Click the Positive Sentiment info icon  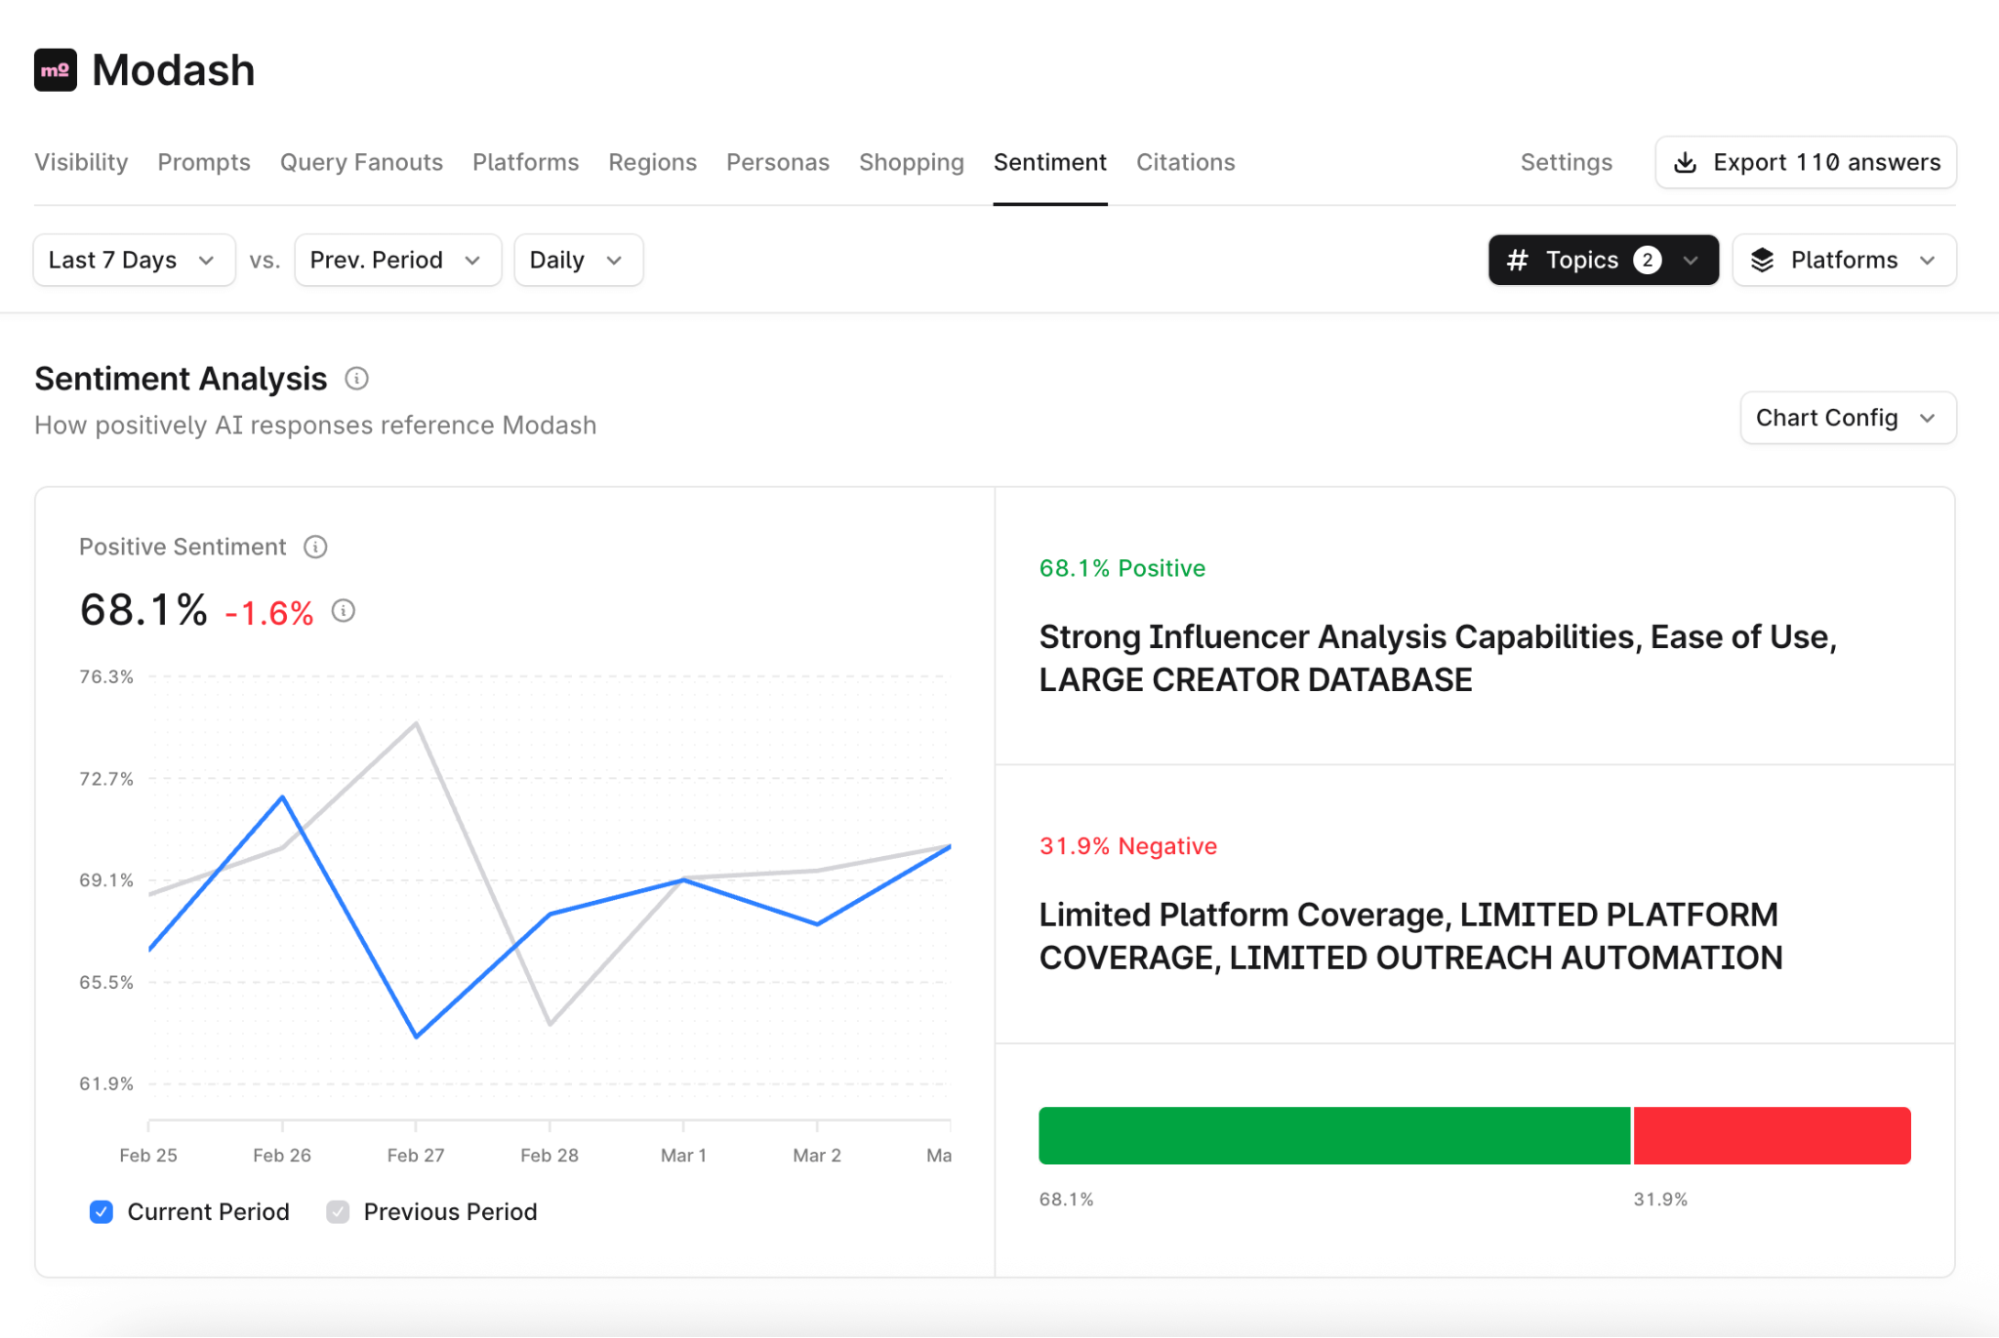tap(316, 547)
